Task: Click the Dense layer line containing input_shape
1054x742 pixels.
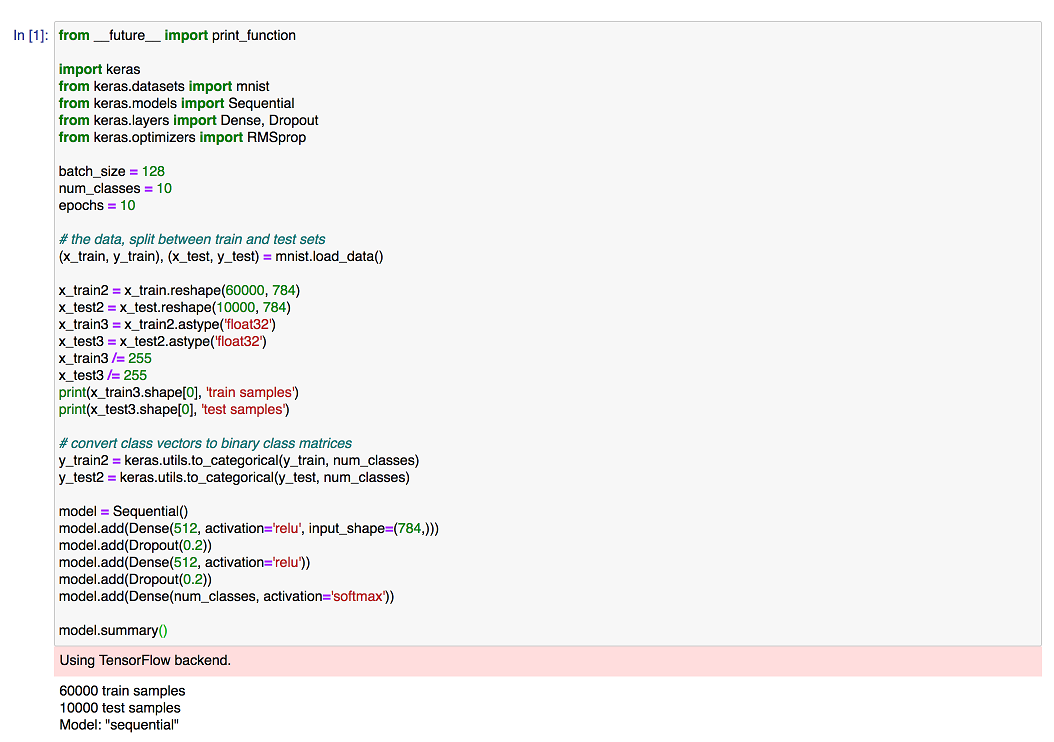Action: 249,529
